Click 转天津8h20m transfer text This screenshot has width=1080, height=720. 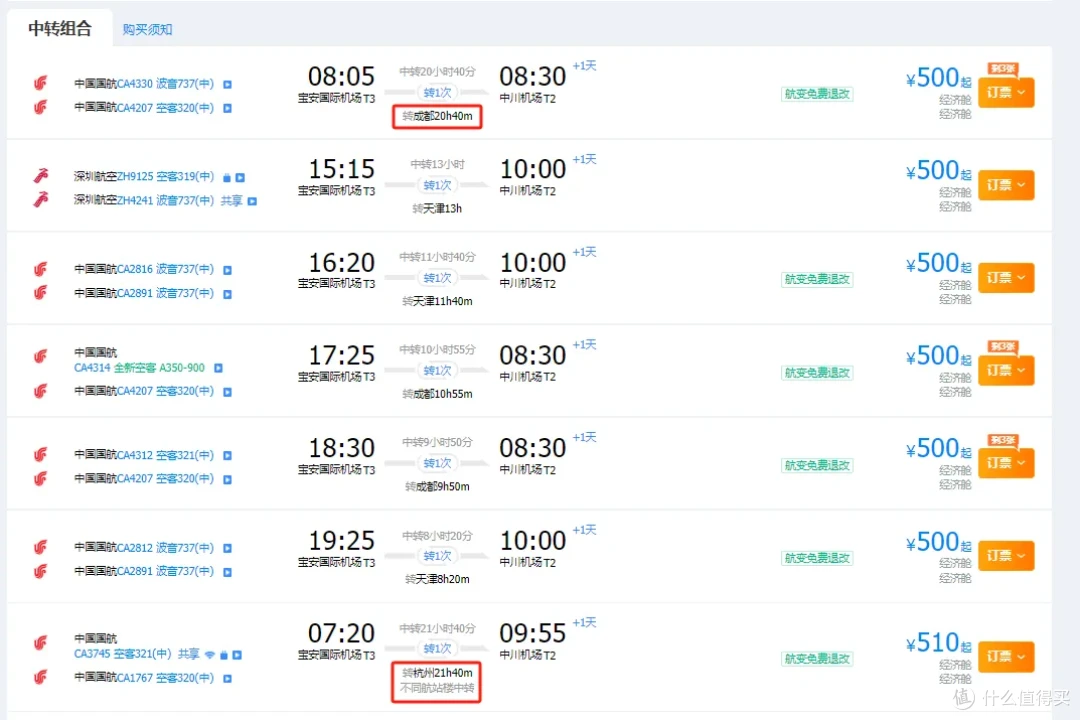437,579
